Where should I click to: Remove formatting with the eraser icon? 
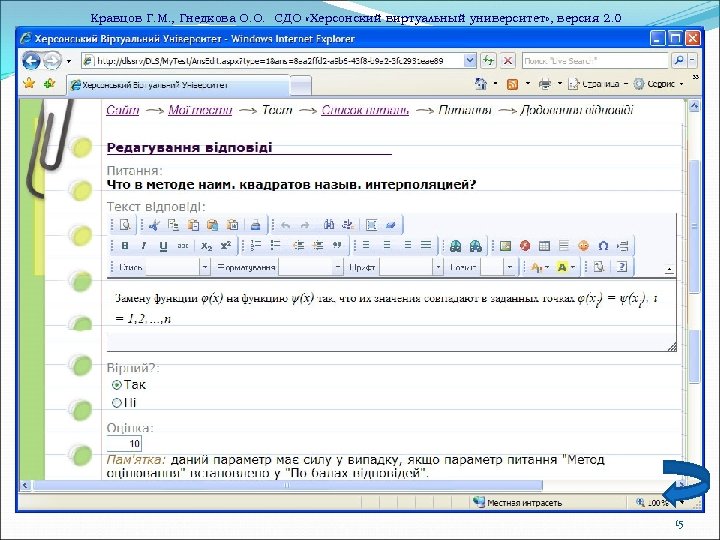pyautogui.click(x=391, y=225)
